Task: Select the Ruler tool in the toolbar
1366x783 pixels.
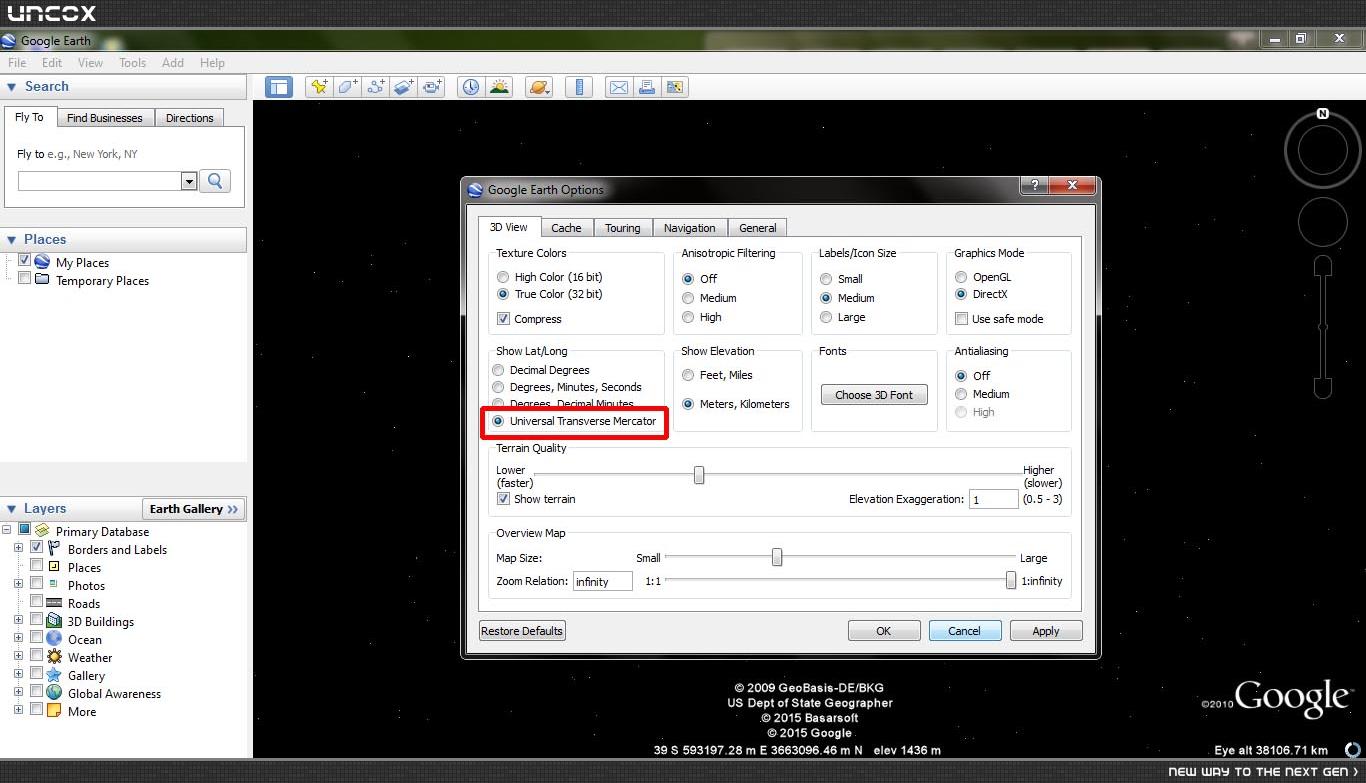Action: coord(579,87)
